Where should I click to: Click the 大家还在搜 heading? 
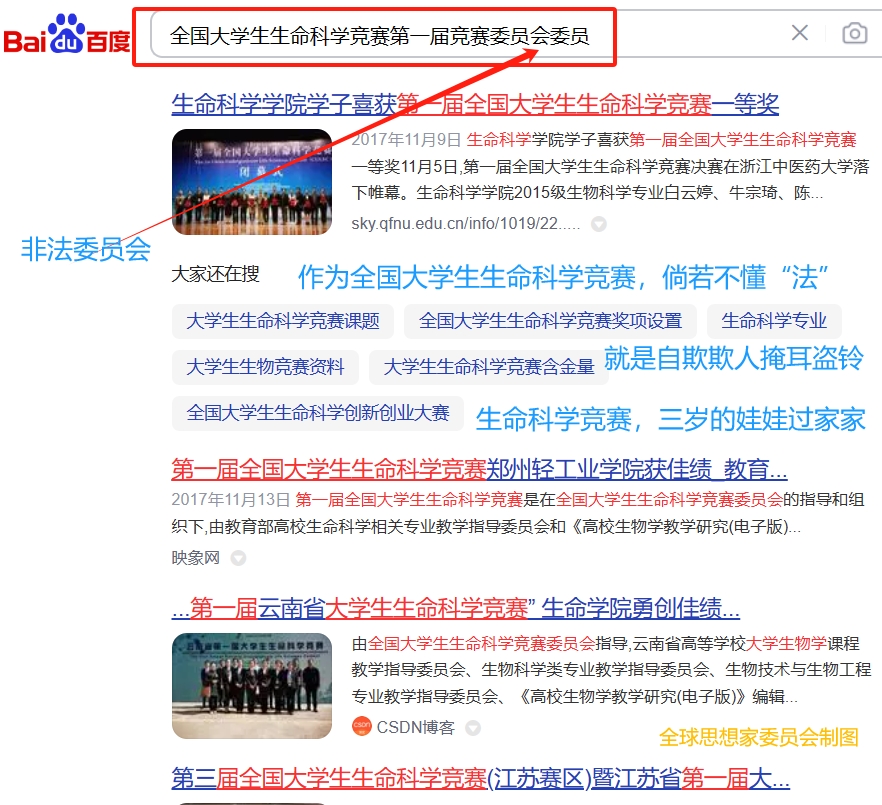pos(215,274)
